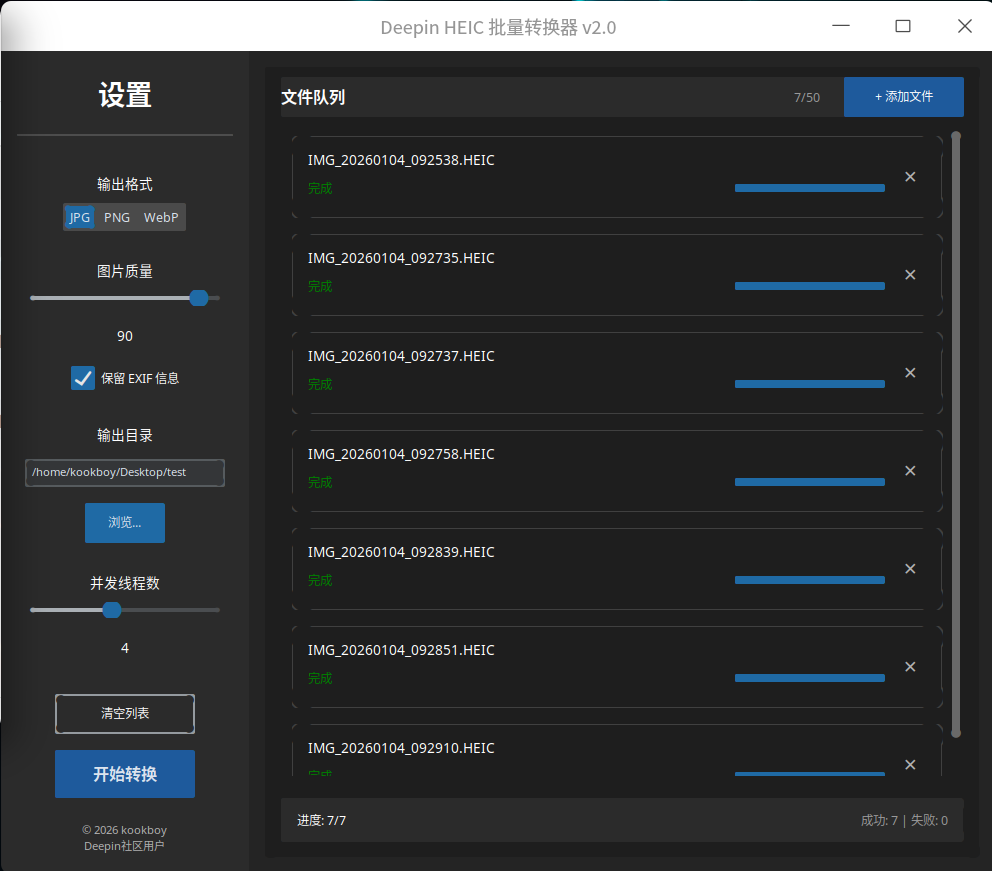Click the output directory path field
The height and width of the screenshot is (871, 992).
pos(125,473)
